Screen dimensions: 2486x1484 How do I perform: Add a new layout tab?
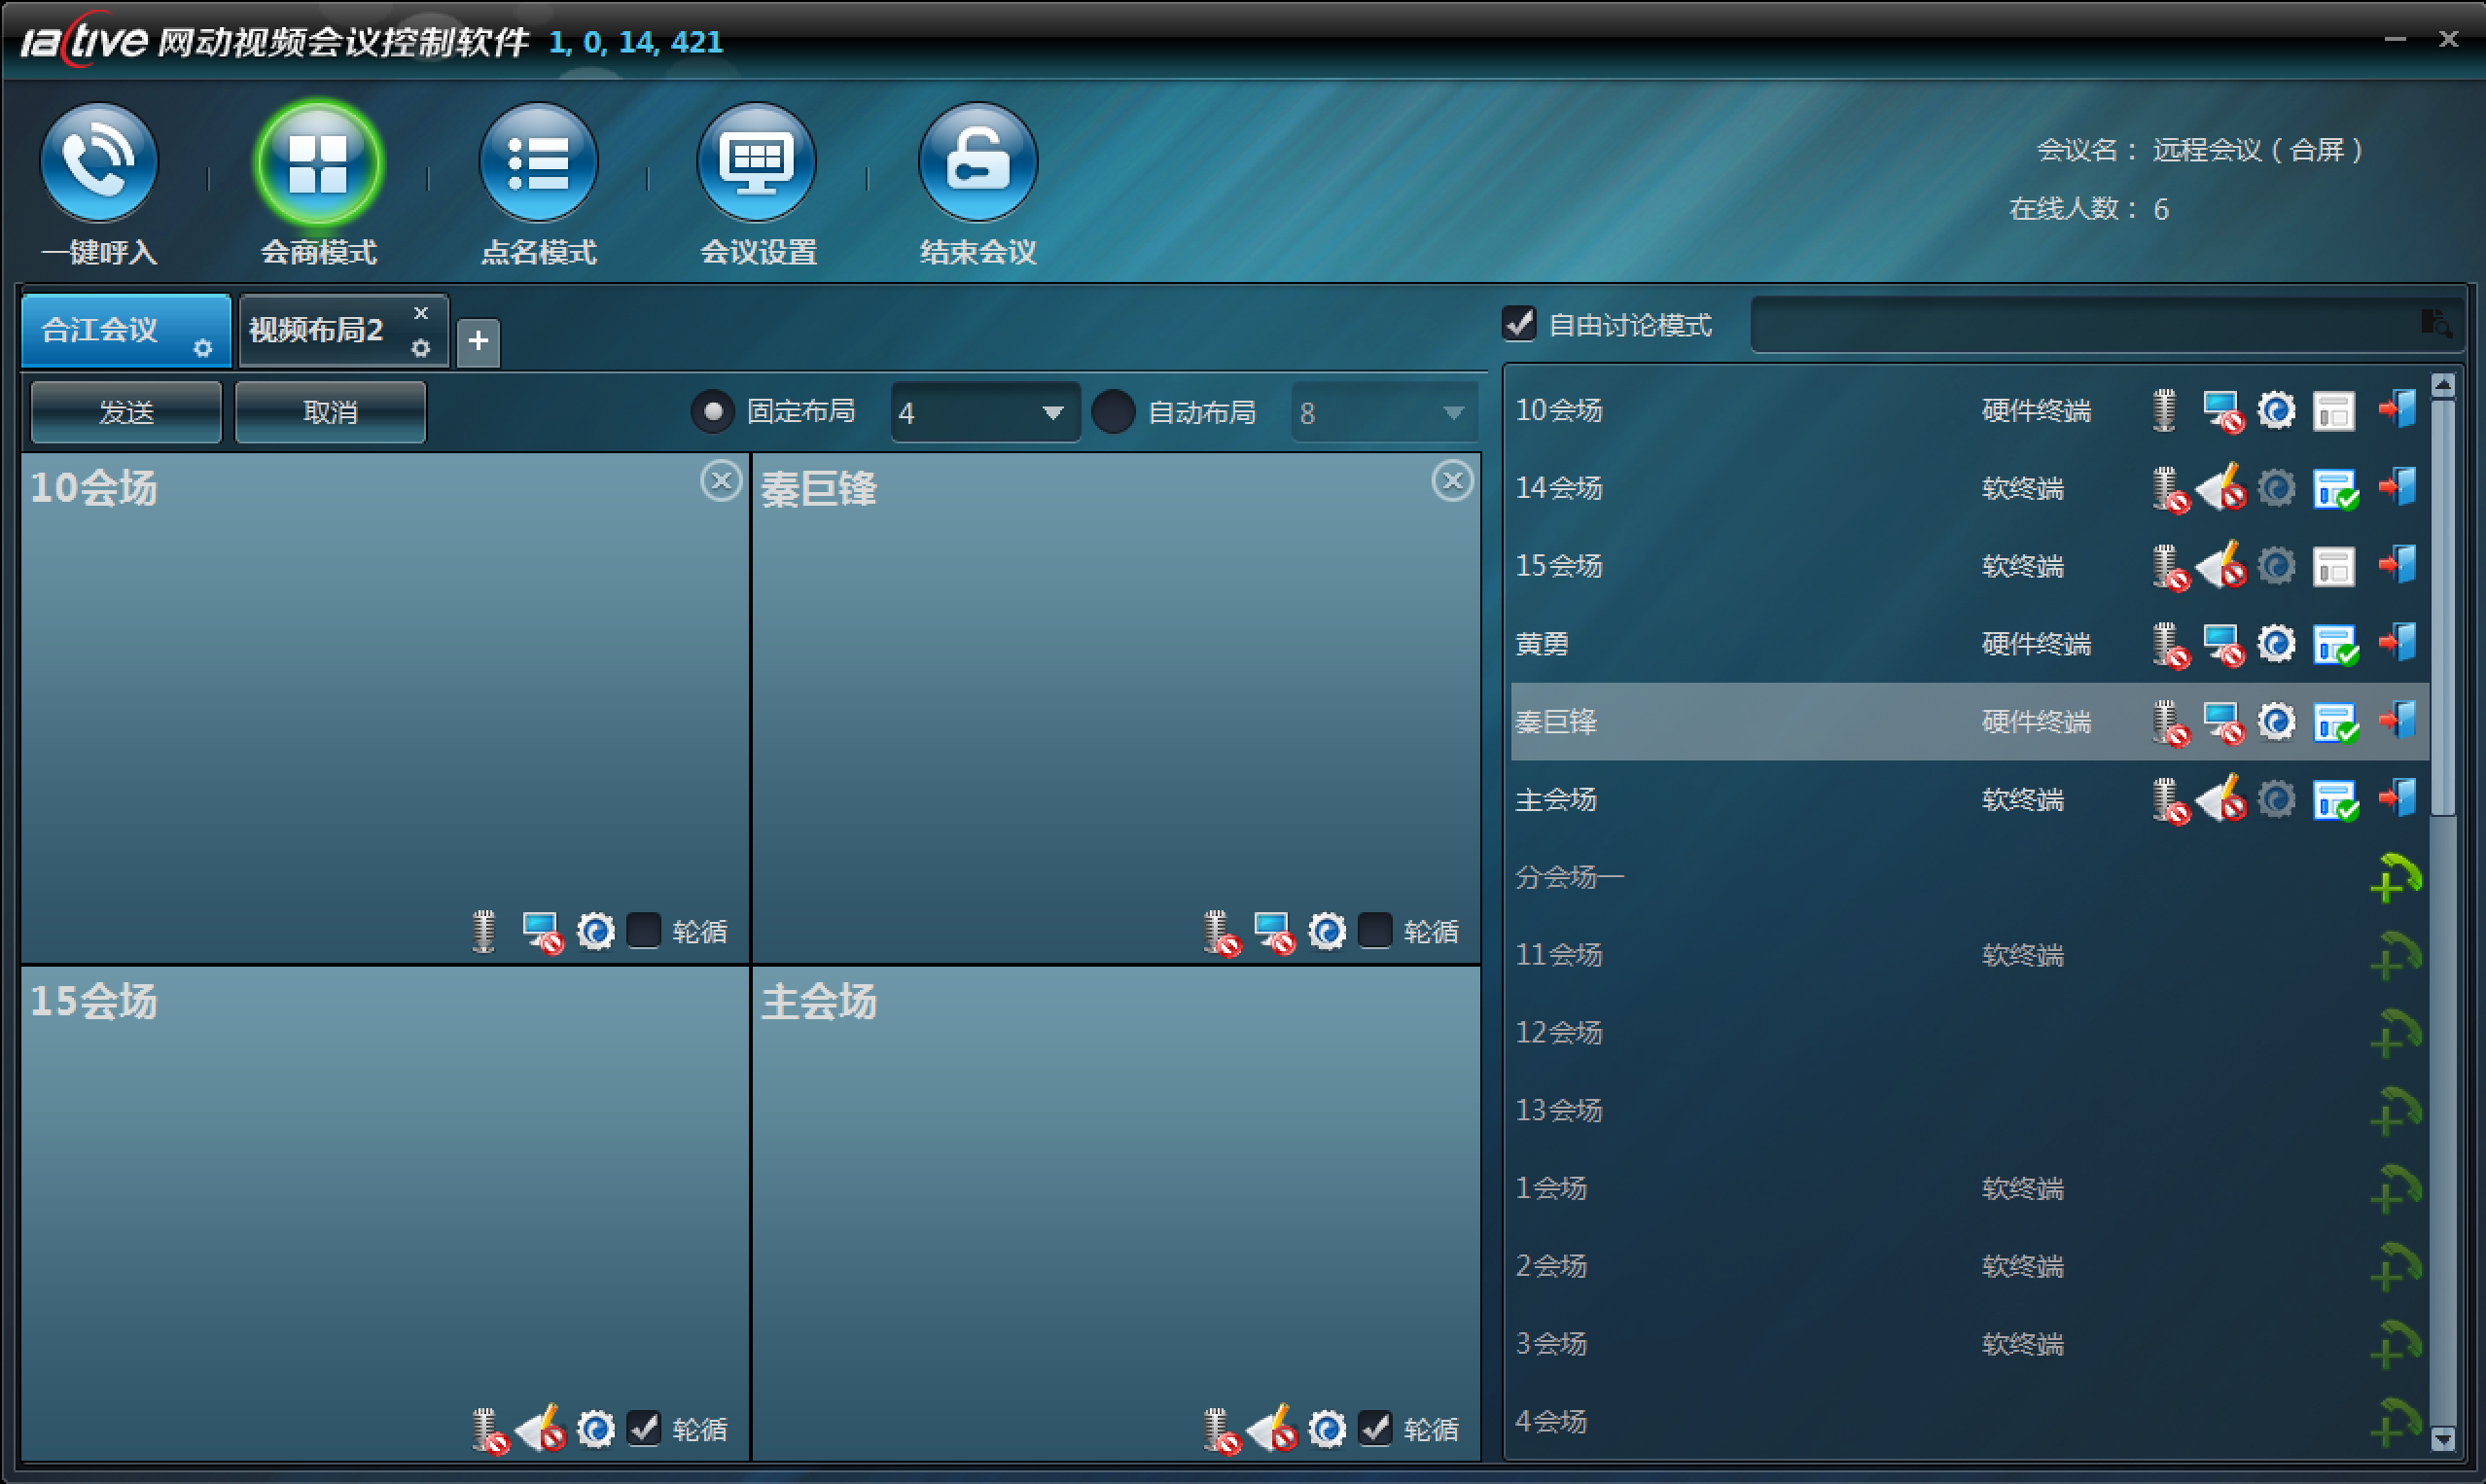point(478,342)
